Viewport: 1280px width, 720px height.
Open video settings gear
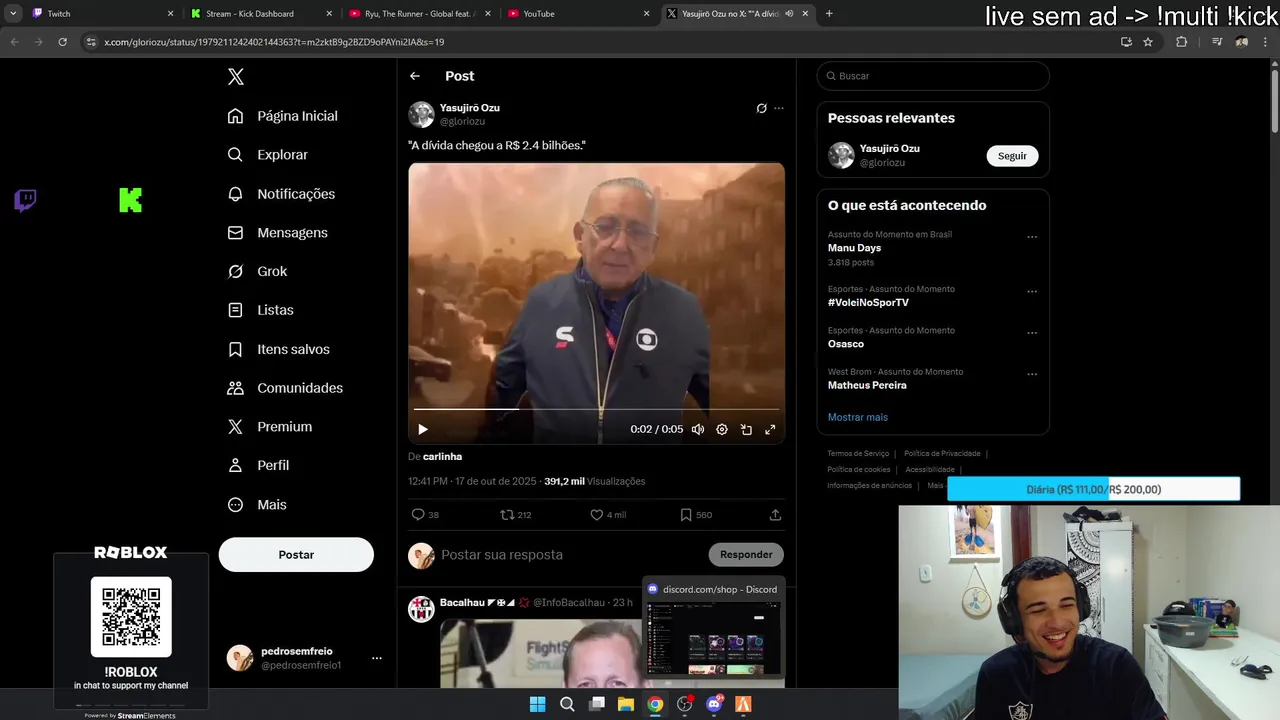pyautogui.click(x=722, y=429)
